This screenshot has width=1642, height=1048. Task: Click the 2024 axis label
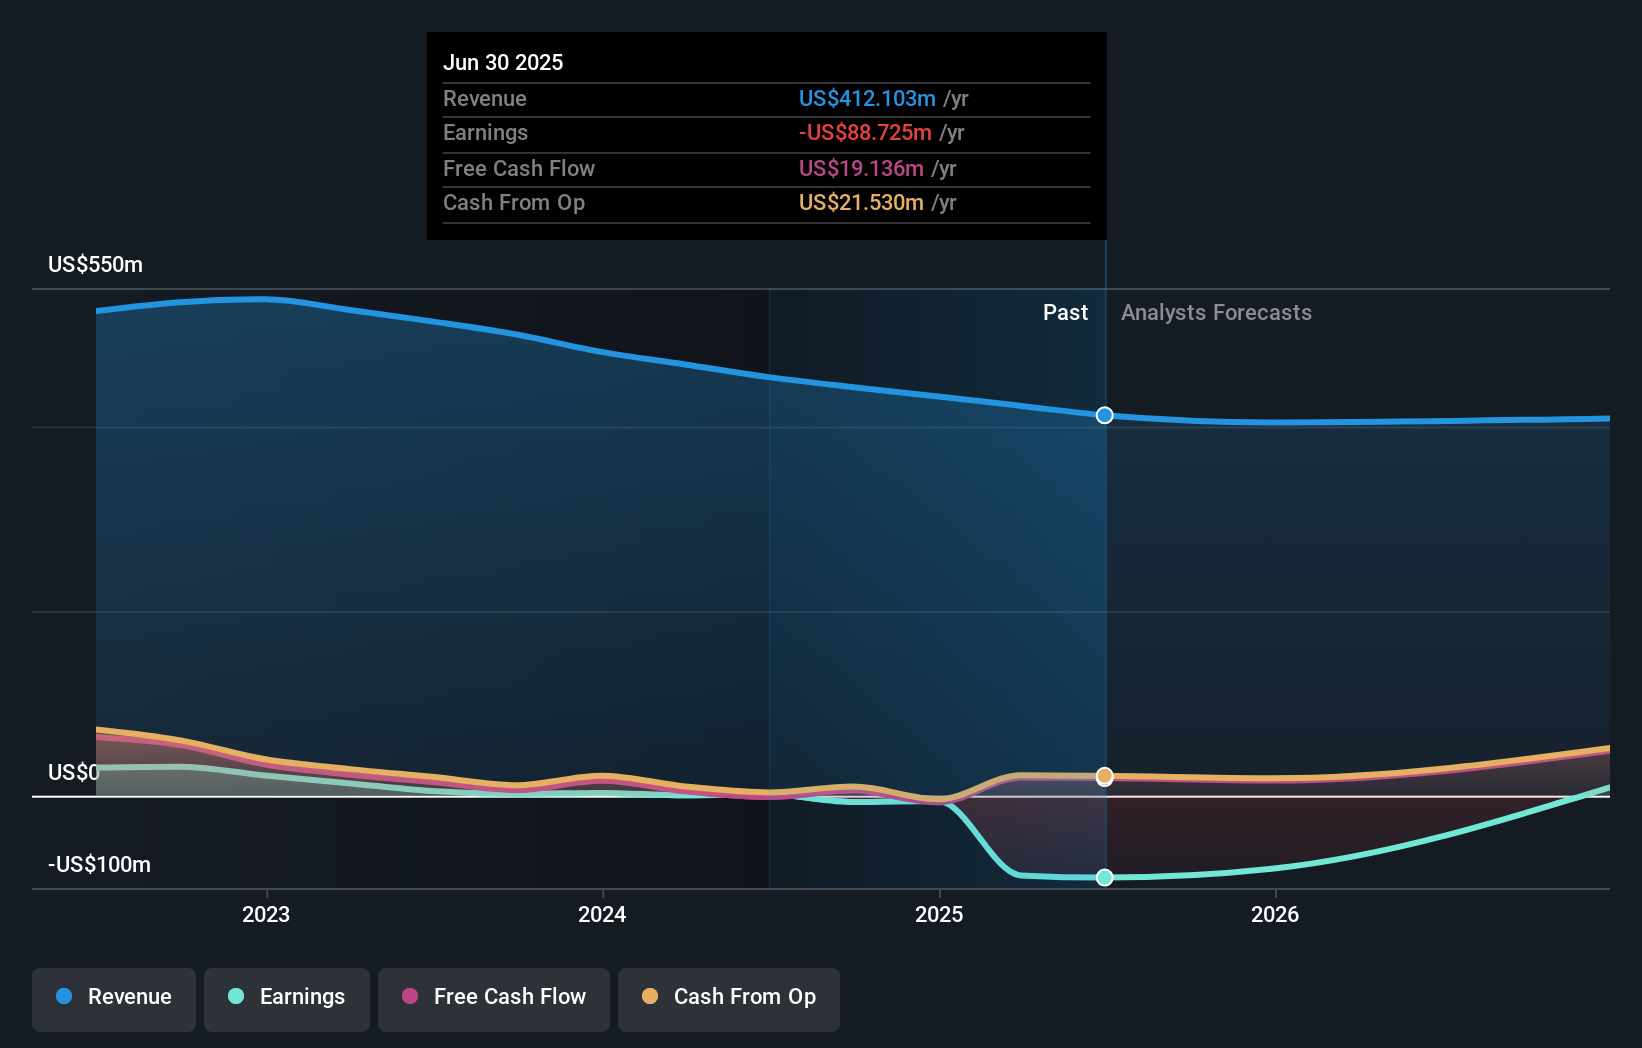(601, 913)
